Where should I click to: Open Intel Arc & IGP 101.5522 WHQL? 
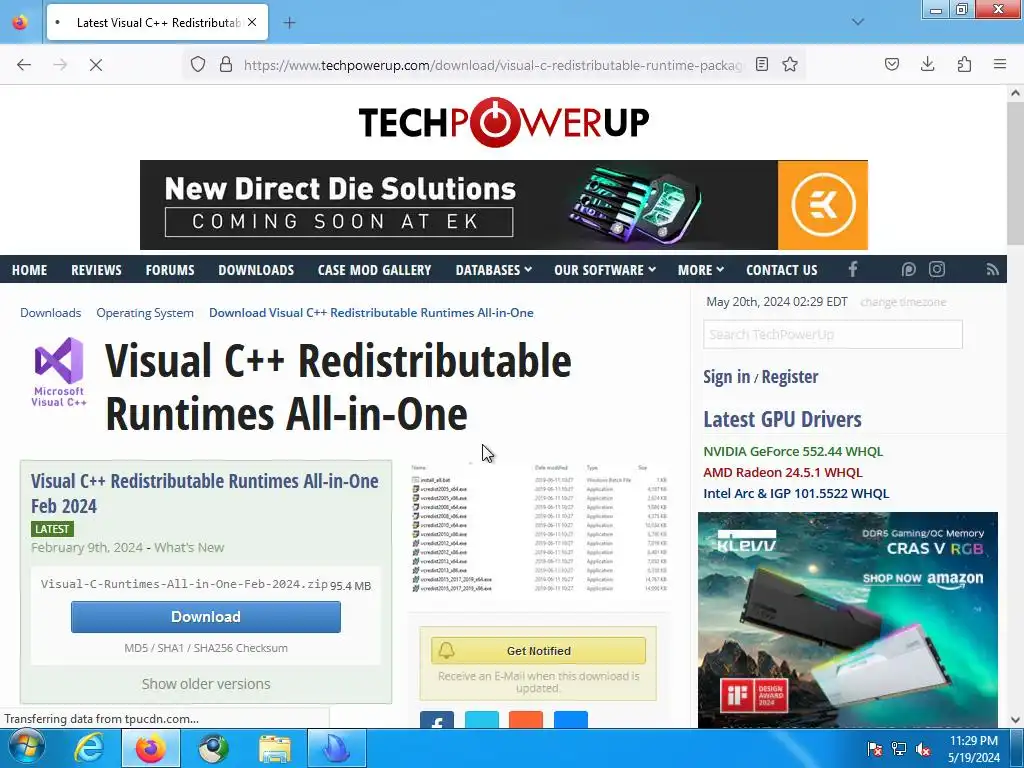point(796,493)
